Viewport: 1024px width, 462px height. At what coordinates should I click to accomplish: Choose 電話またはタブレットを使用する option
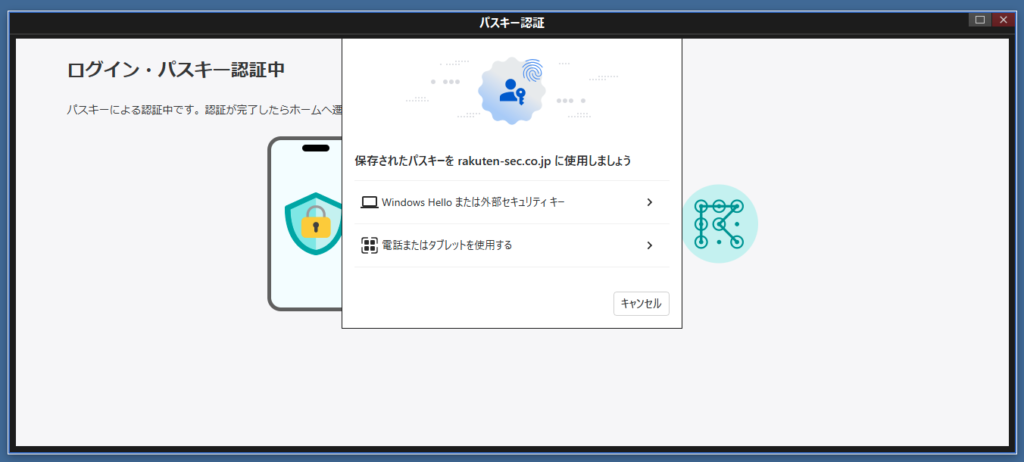click(511, 245)
